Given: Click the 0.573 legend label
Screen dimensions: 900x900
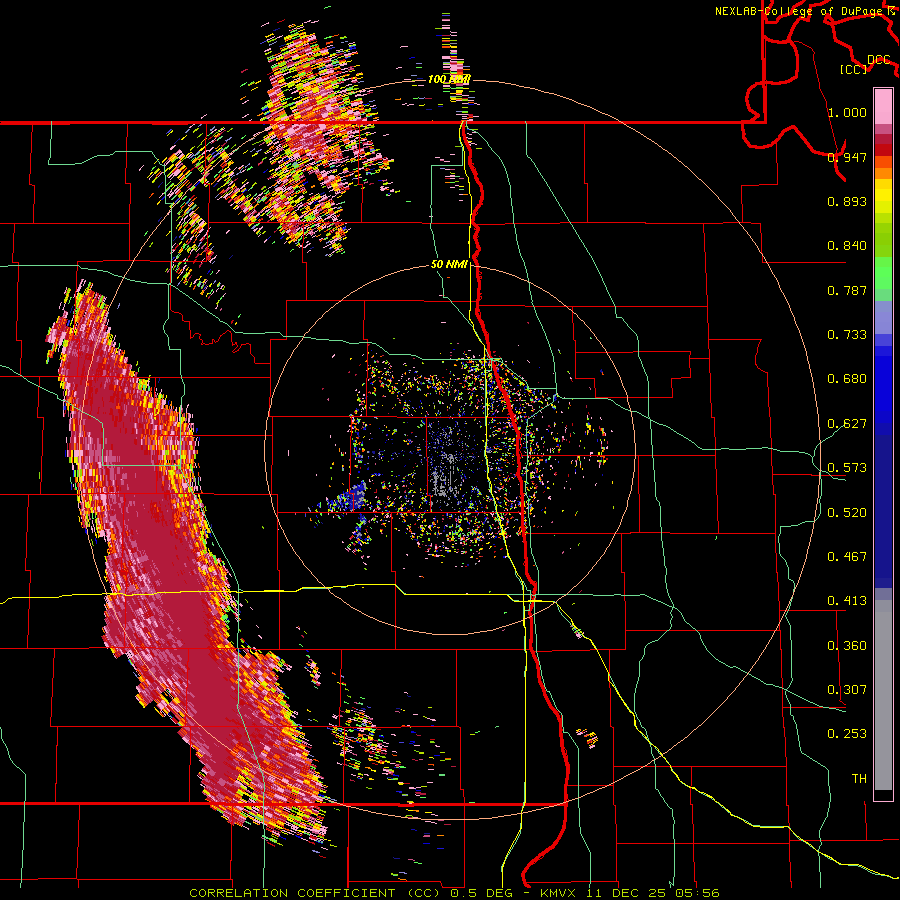Looking at the screenshot, I should tap(847, 468).
